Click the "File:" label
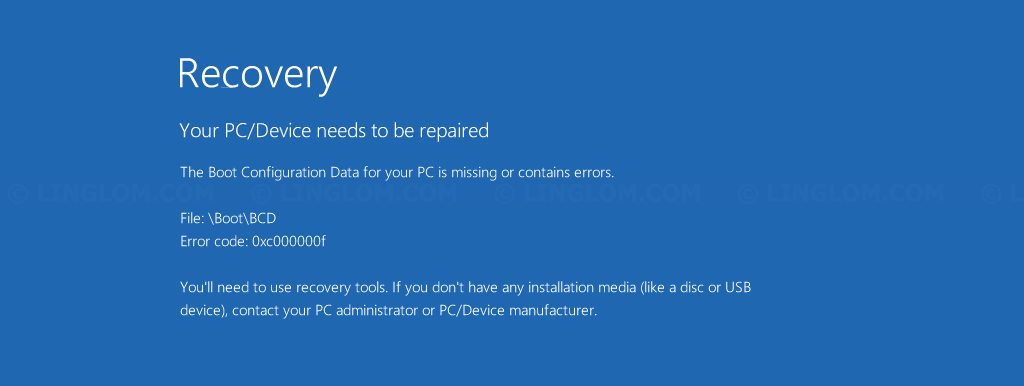 [x=192, y=219]
